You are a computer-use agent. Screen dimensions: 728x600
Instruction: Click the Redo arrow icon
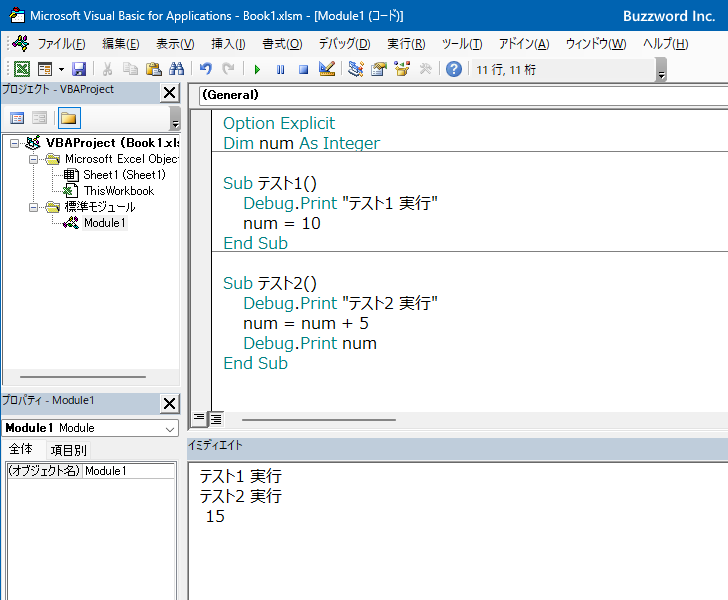click(228, 69)
